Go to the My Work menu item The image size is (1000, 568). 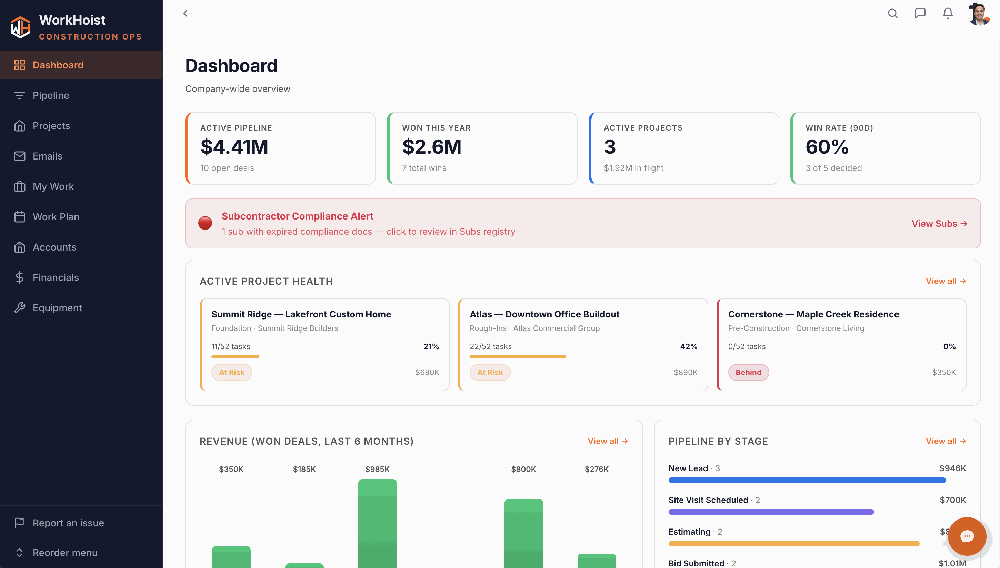click(82, 187)
